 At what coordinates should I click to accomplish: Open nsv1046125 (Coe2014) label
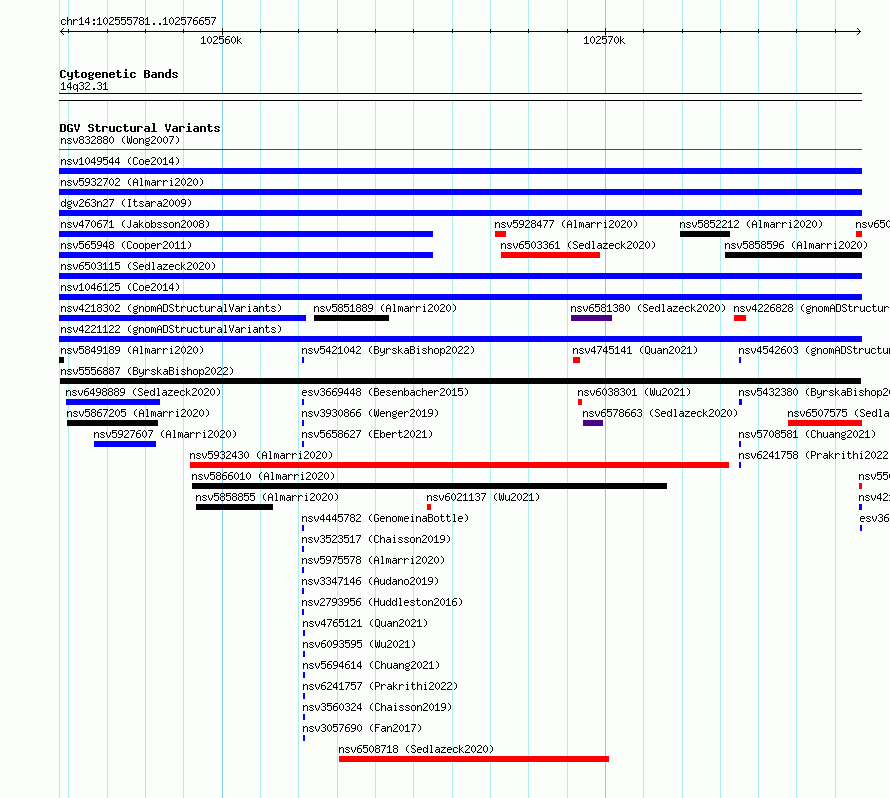120,287
